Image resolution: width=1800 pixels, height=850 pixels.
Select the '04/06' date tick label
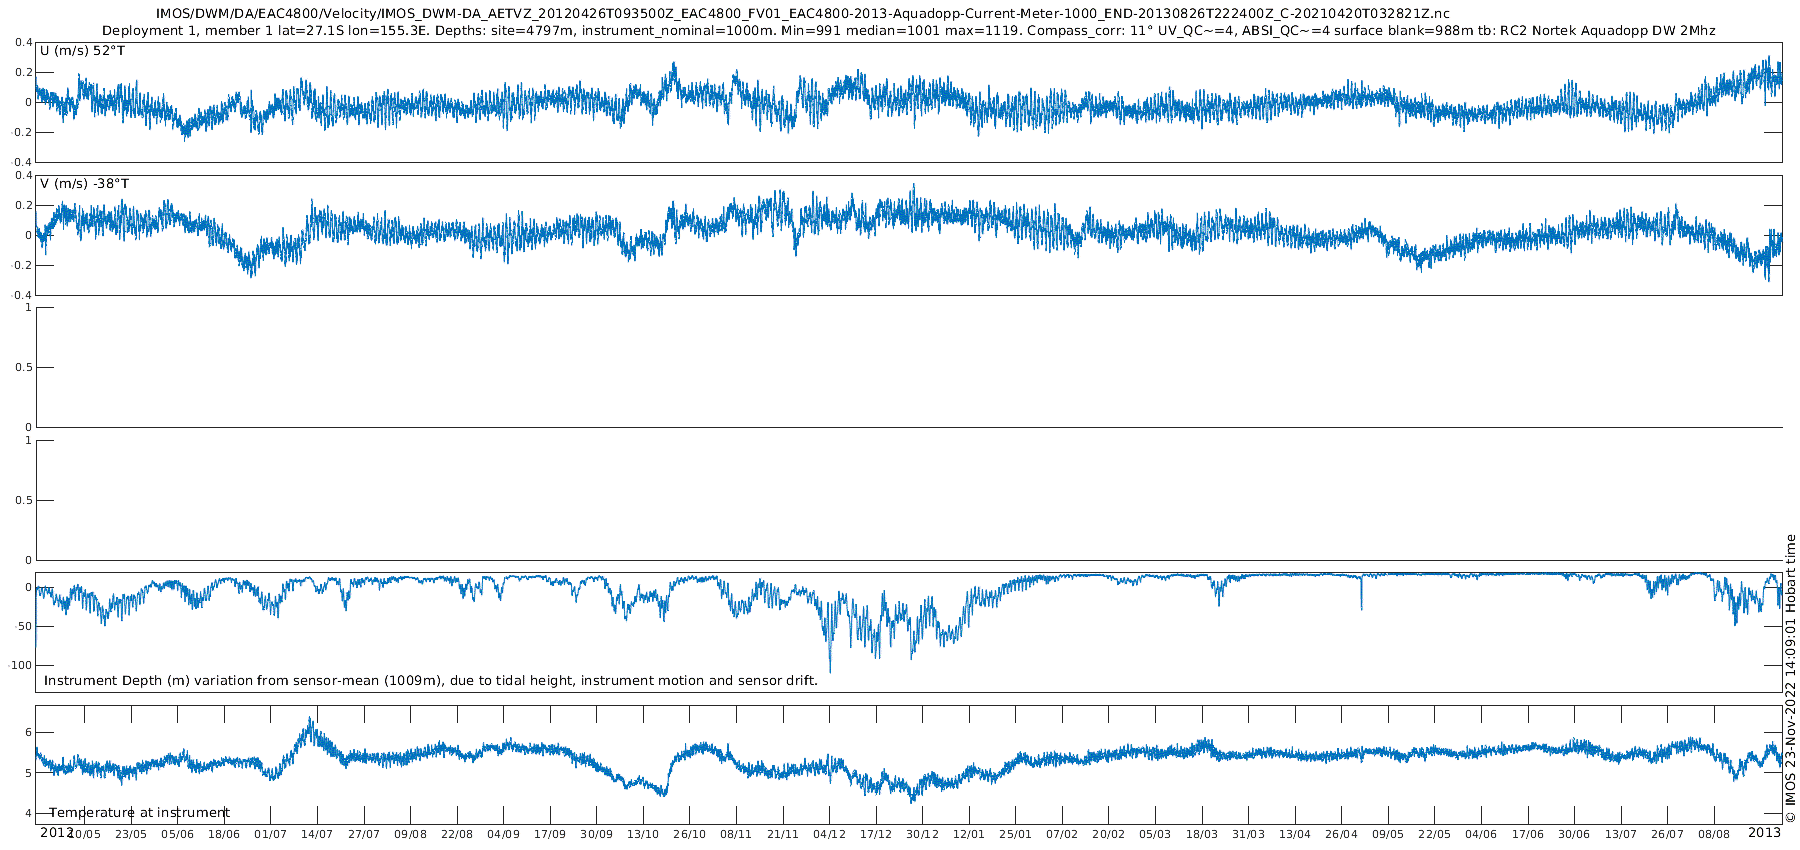coord(1481,834)
